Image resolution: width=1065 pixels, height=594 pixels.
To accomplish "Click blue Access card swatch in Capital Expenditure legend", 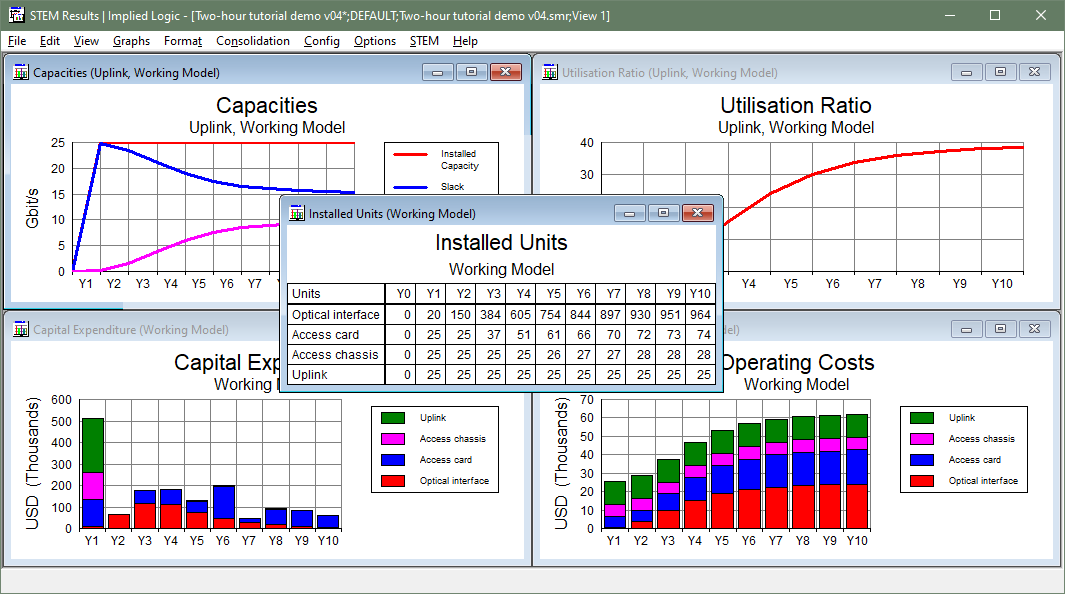I will (393, 460).
